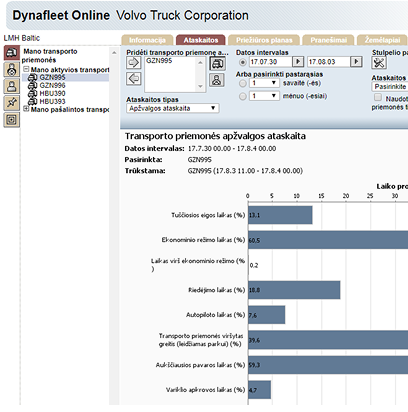The width and height of the screenshot is (408, 412).
Task: Click Ekonominio režimo laikas bar
Action: tap(328, 240)
